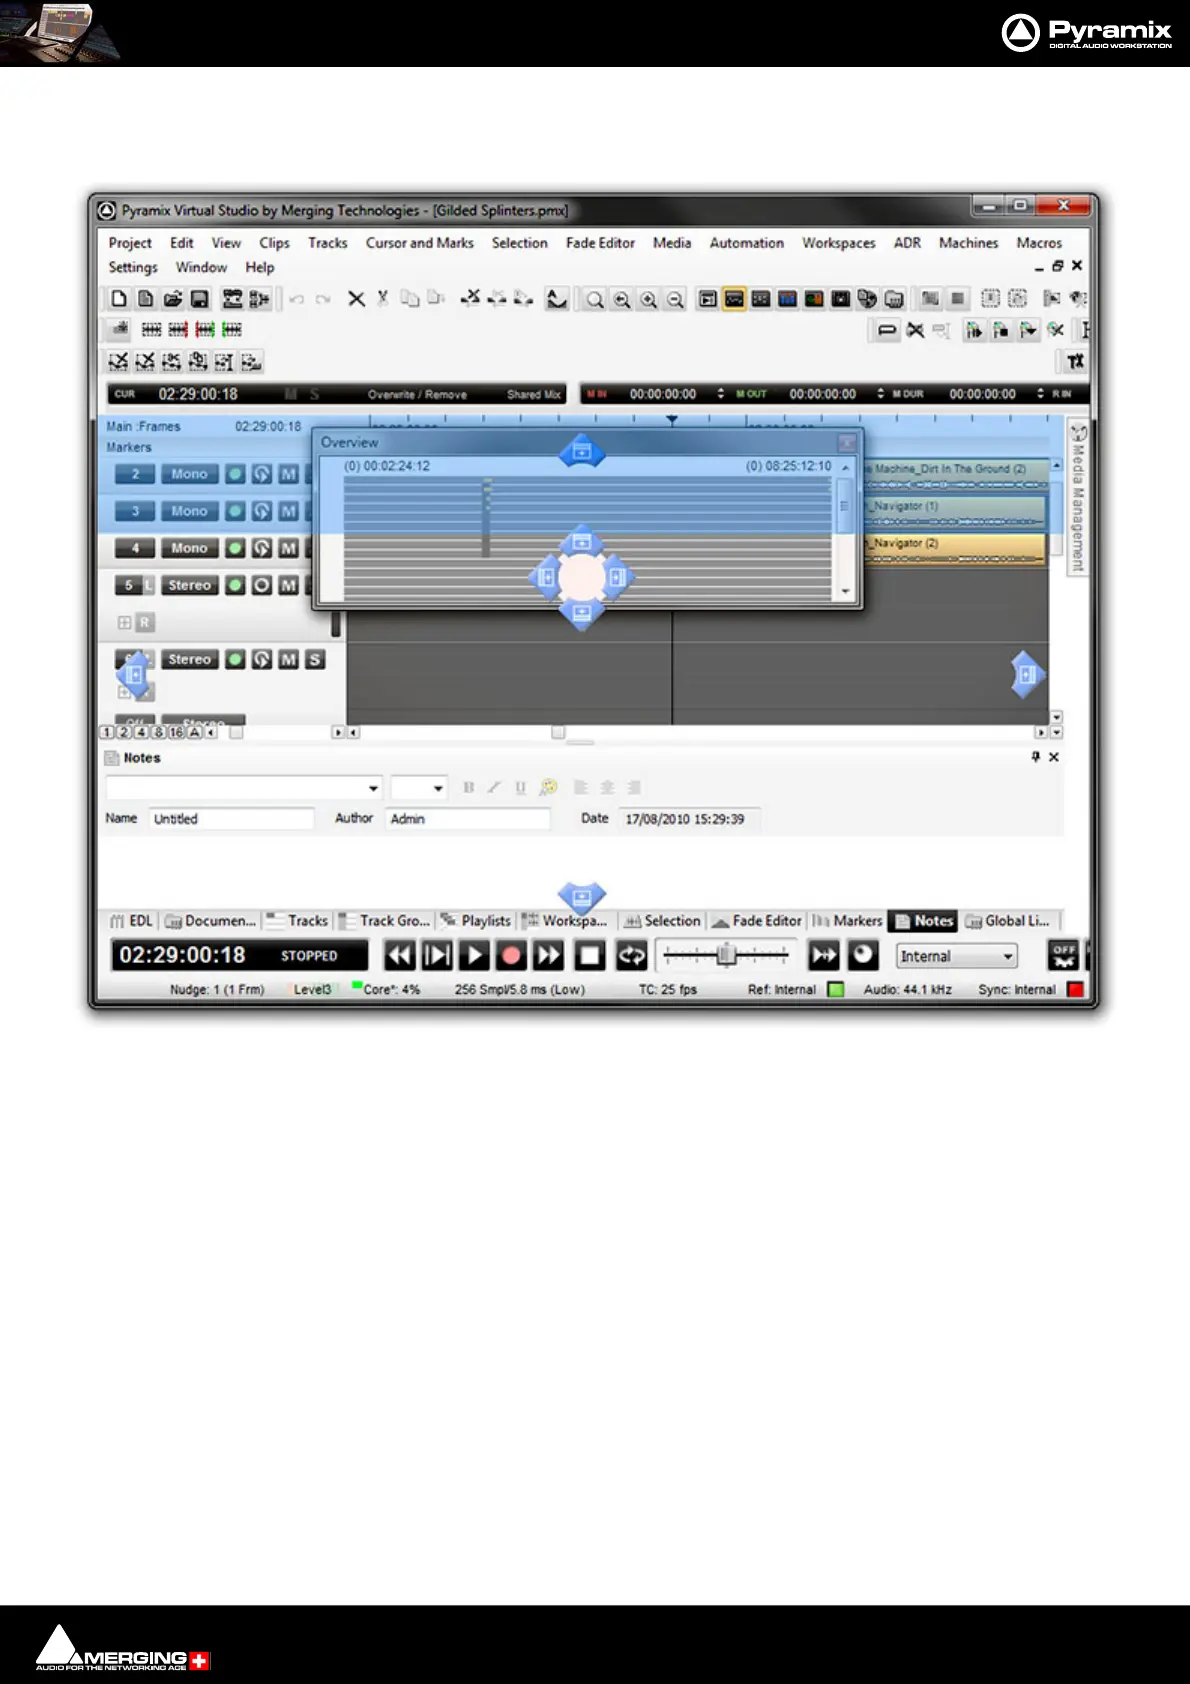Click the OFF automation icon near transport
Screen dimensions: 1190x1684
[x=1064, y=955]
